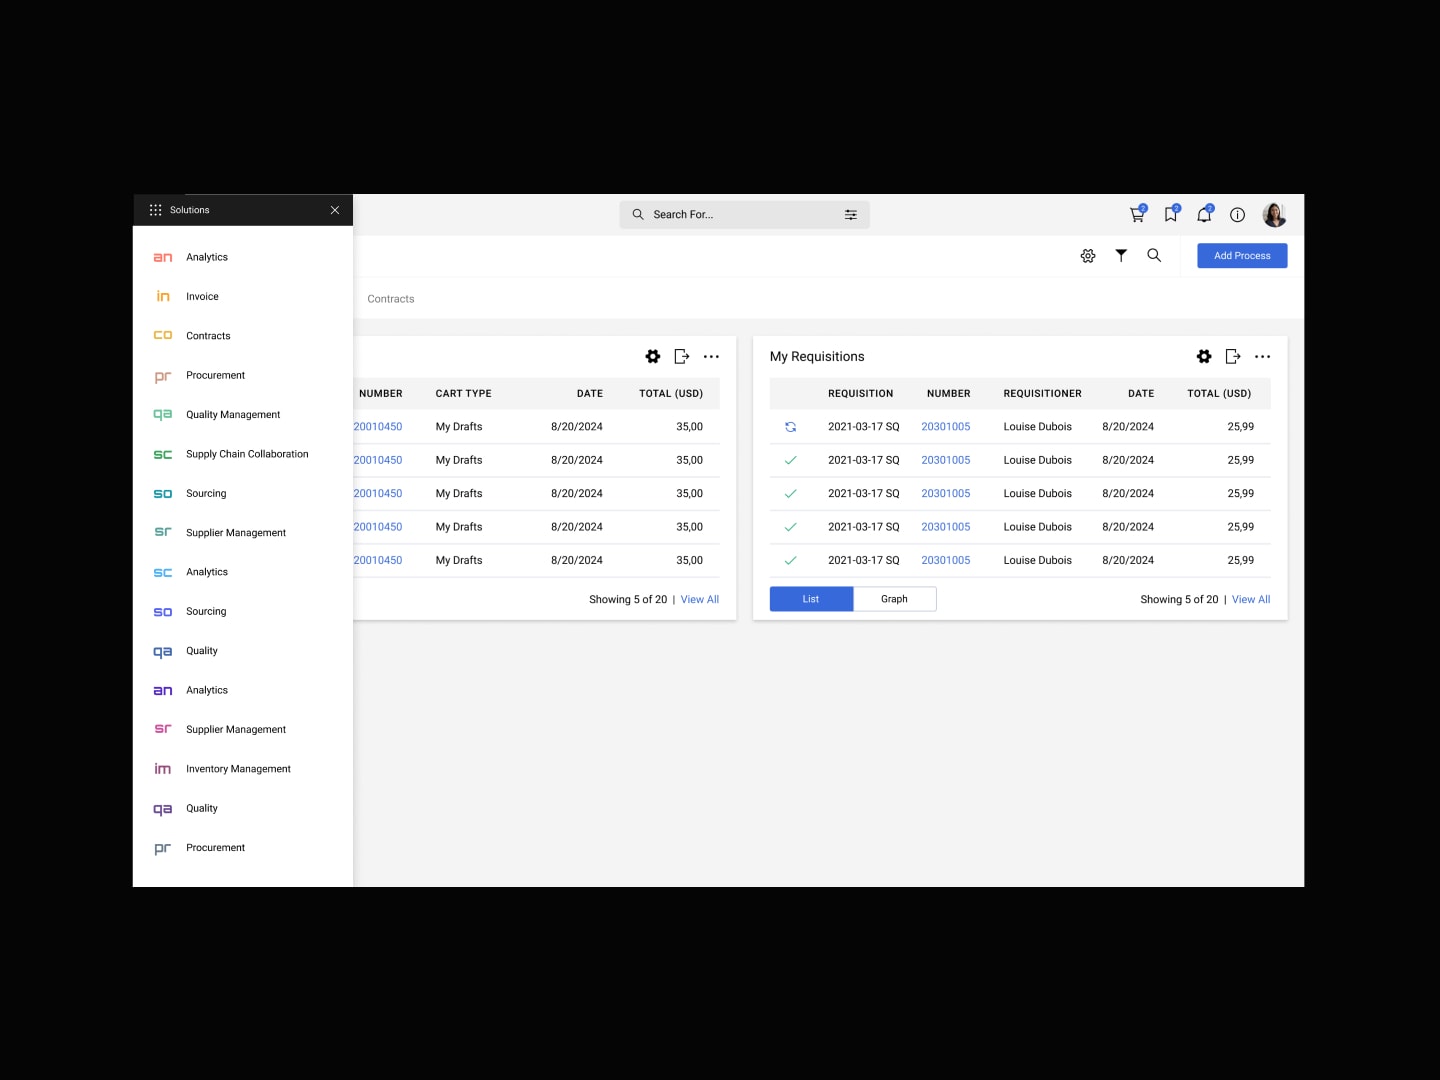Click View All in the cart panel
Viewport: 1440px width, 1080px height.
pos(700,600)
